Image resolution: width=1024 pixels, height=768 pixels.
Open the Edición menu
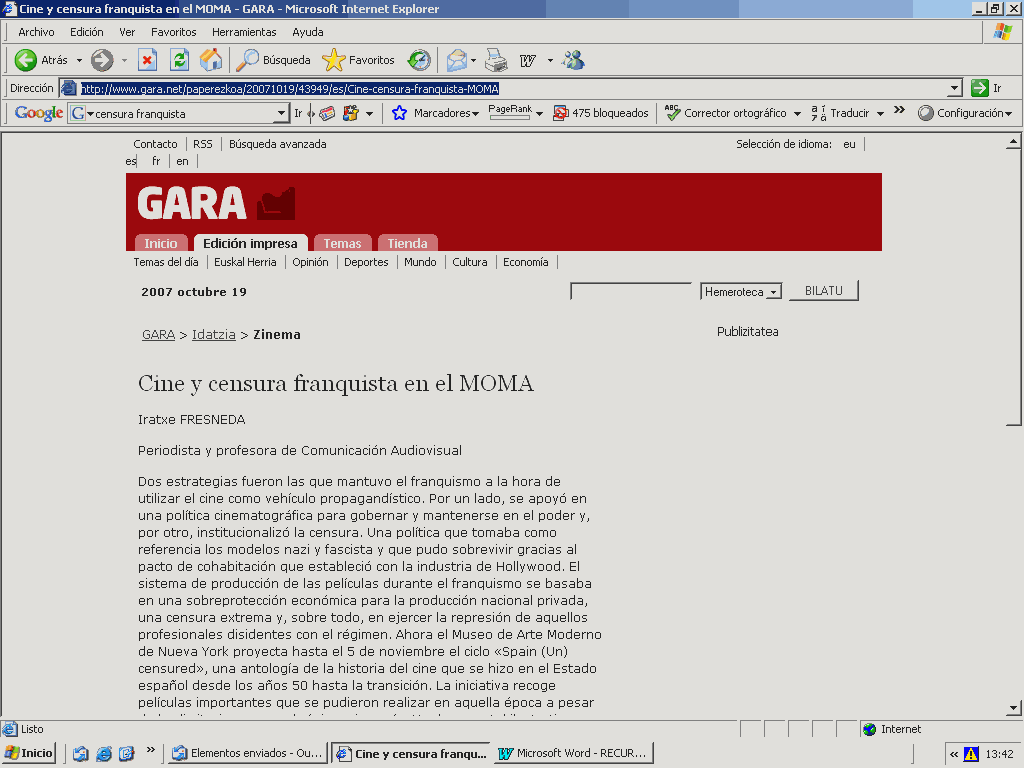pyautogui.click(x=87, y=32)
